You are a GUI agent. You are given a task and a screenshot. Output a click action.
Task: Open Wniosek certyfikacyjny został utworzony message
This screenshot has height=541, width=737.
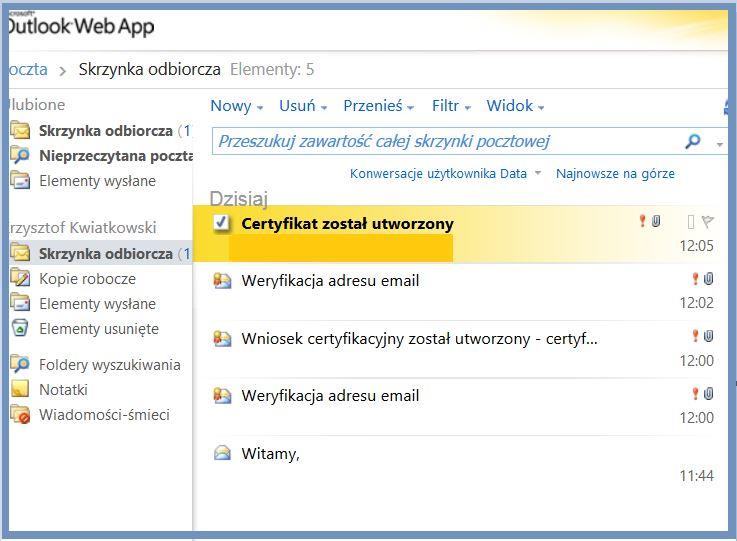(455, 349)
